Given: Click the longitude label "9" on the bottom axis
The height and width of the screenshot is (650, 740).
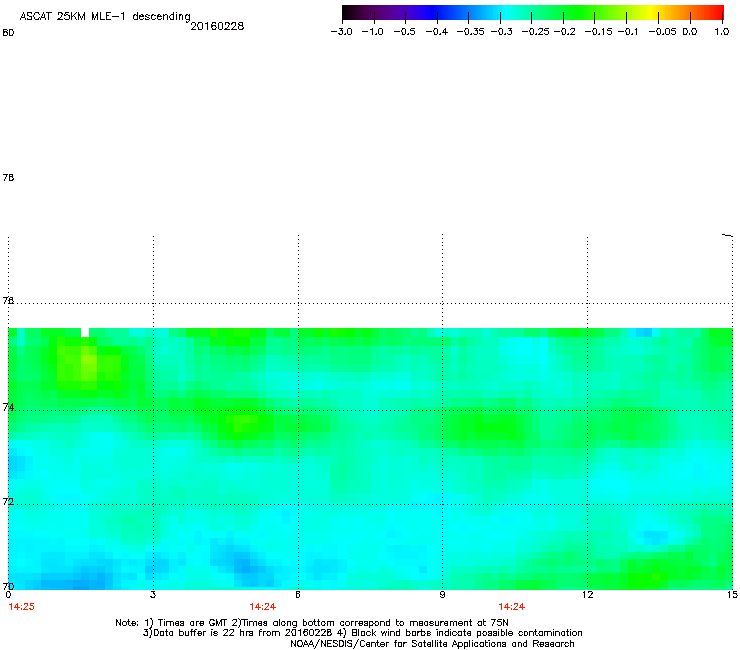Looking at the screenshot, I should tap(442, 595).
